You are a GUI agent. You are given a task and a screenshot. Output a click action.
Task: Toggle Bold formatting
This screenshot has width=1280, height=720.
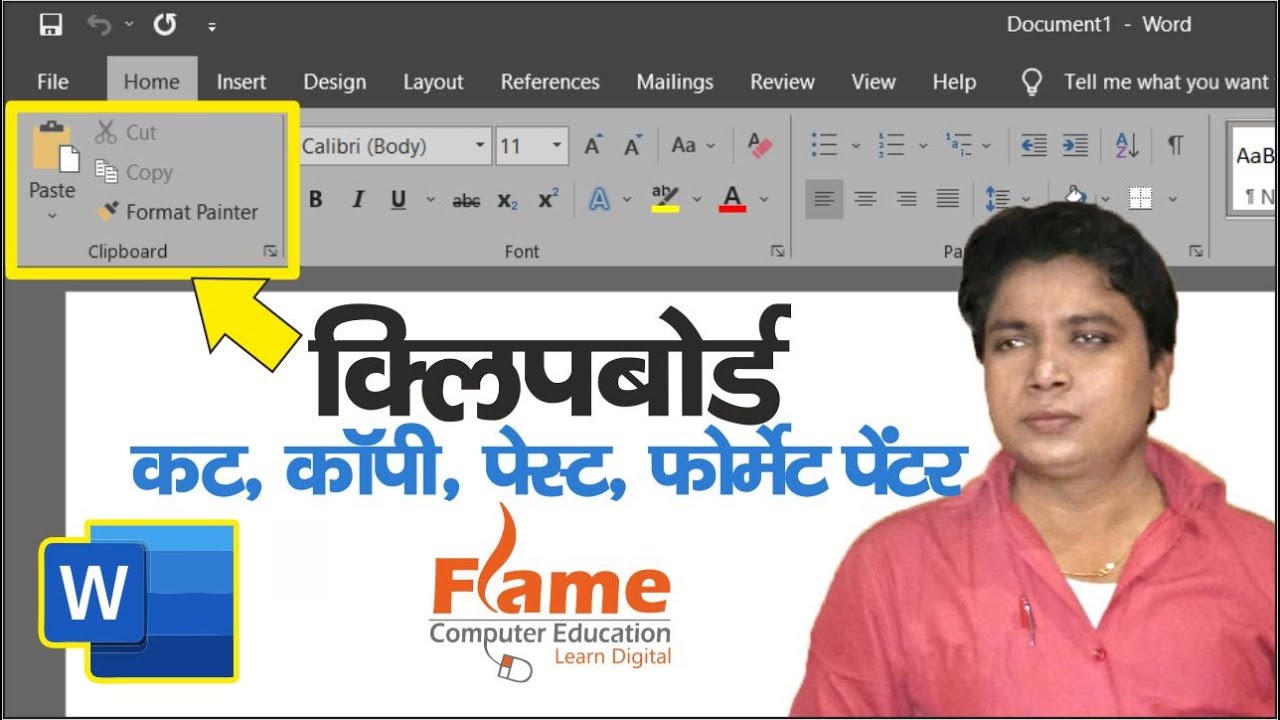tap(316, 199)
